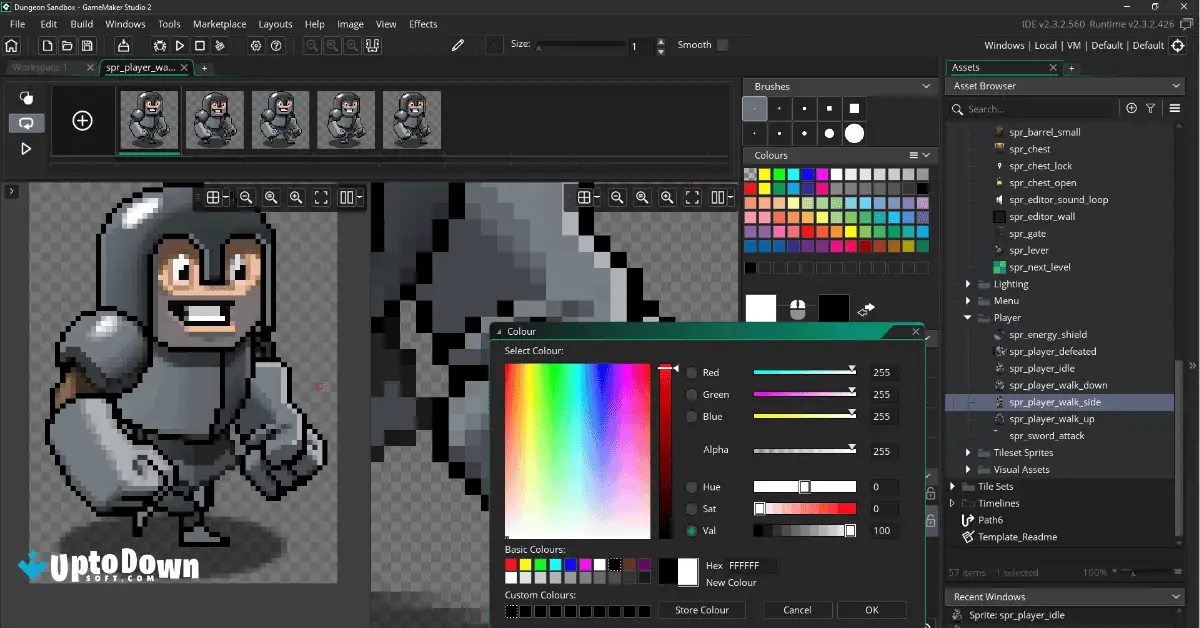Collapse the Player folder in Asset Browser
Viewport: 1200px width, 628px height.
tap(966, 317)
